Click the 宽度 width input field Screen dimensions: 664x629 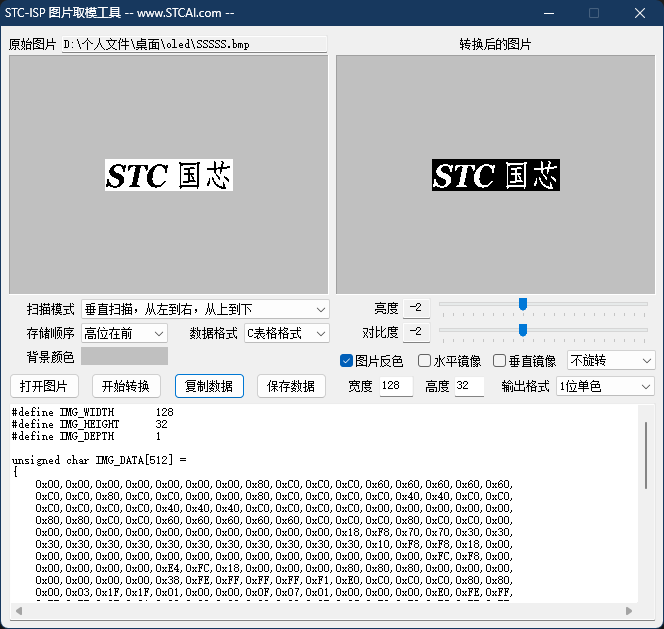(396, 386)
